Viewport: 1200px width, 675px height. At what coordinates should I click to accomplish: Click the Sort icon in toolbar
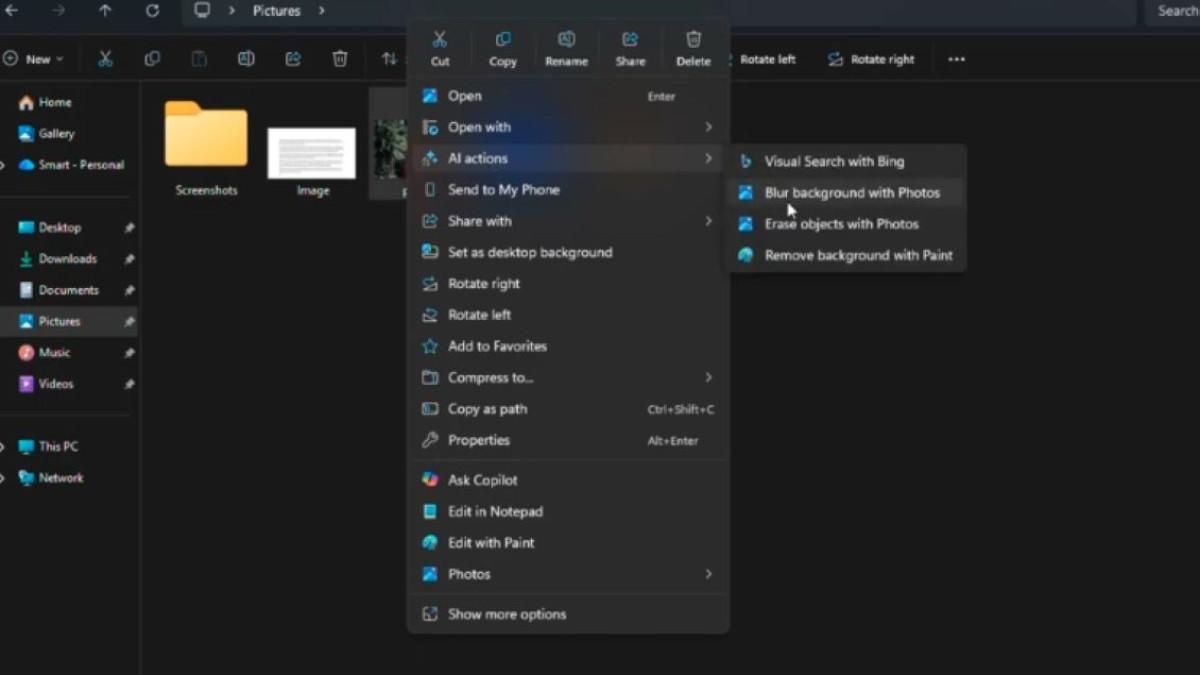coord(390,59)
